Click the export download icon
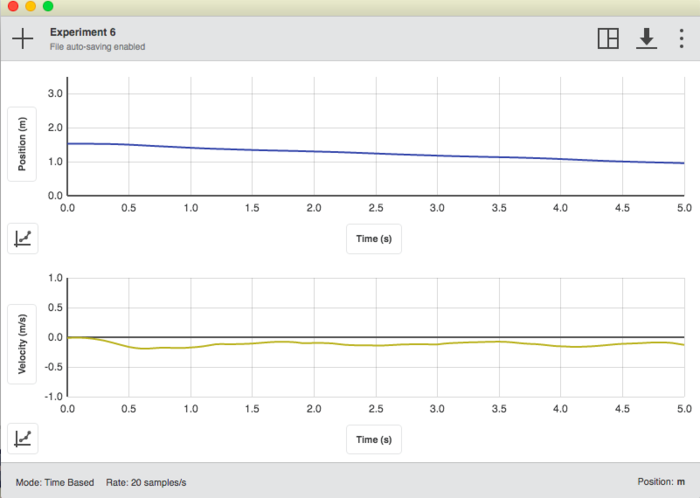Viewport: 700px width, 498px height. tap(646, 39)
